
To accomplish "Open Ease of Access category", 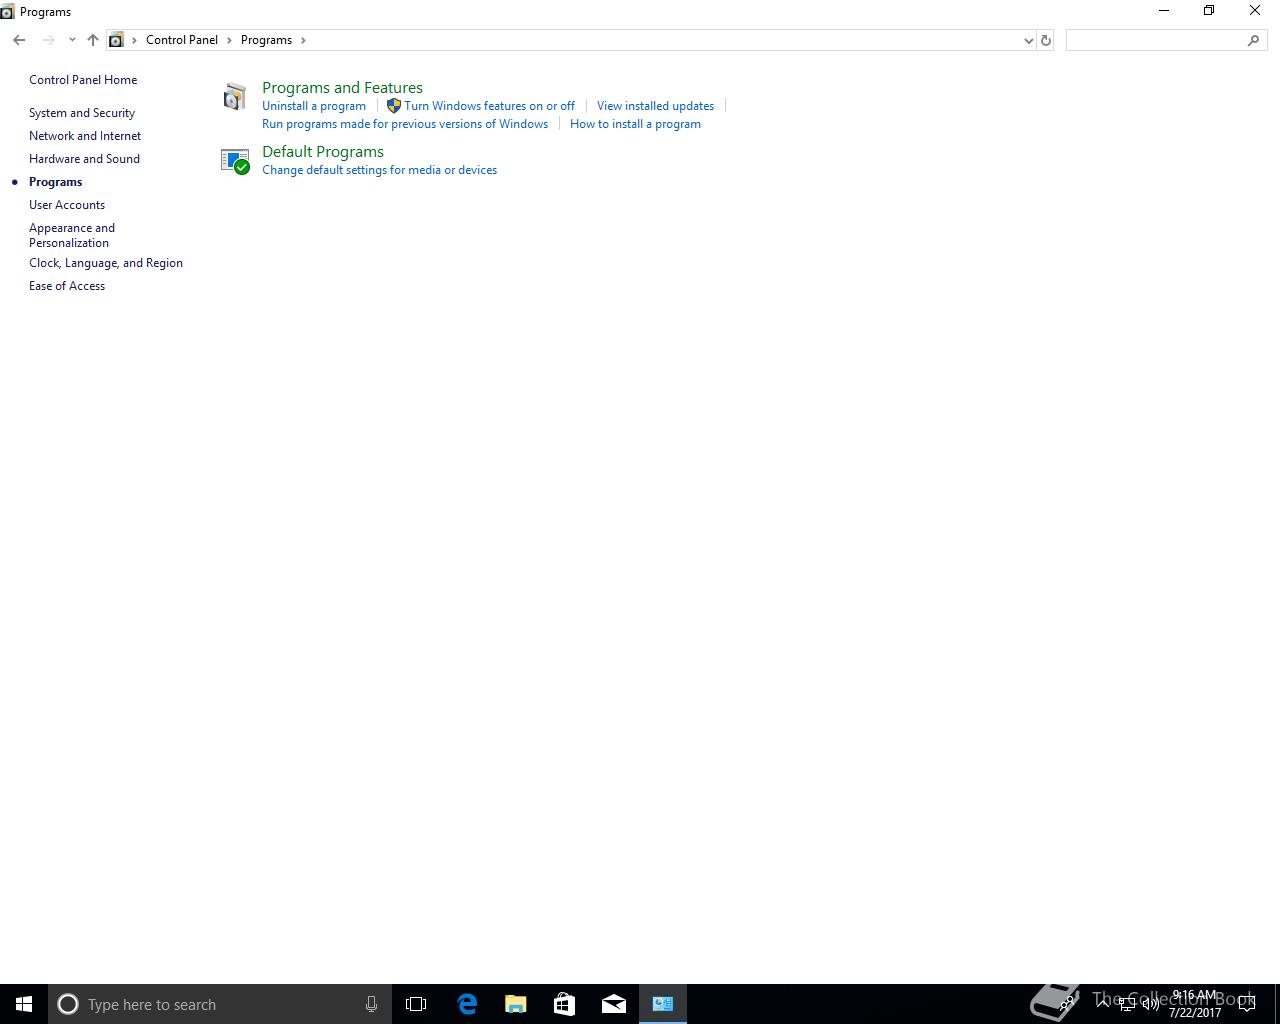I will (67, 286).
